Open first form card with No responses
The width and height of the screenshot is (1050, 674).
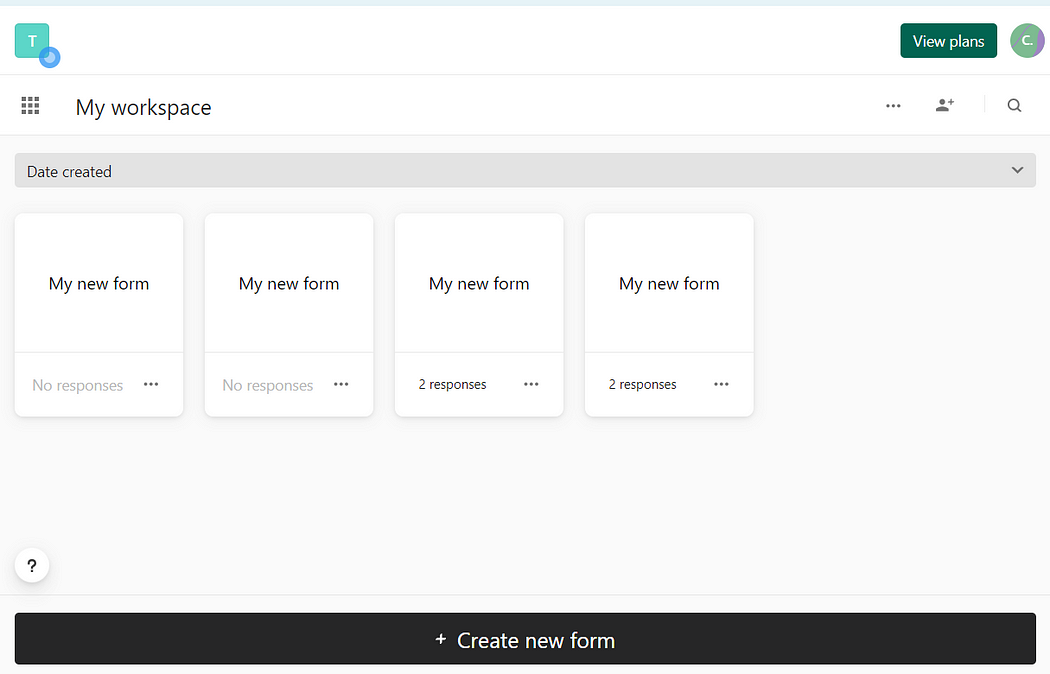[99, 315]
